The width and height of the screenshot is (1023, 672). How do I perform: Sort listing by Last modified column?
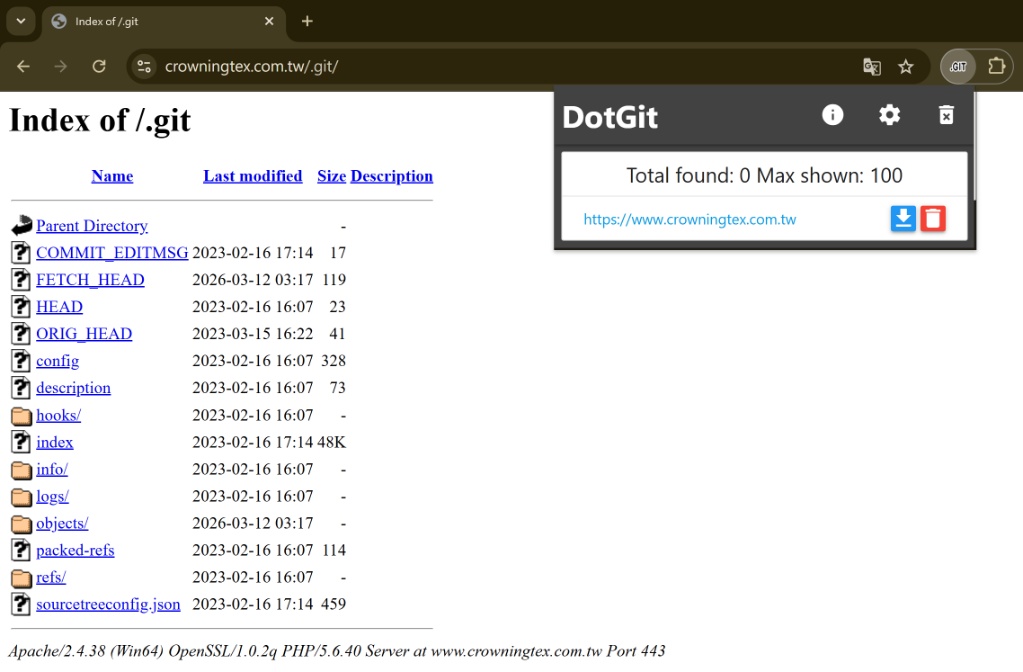click(x=252, y=176)
